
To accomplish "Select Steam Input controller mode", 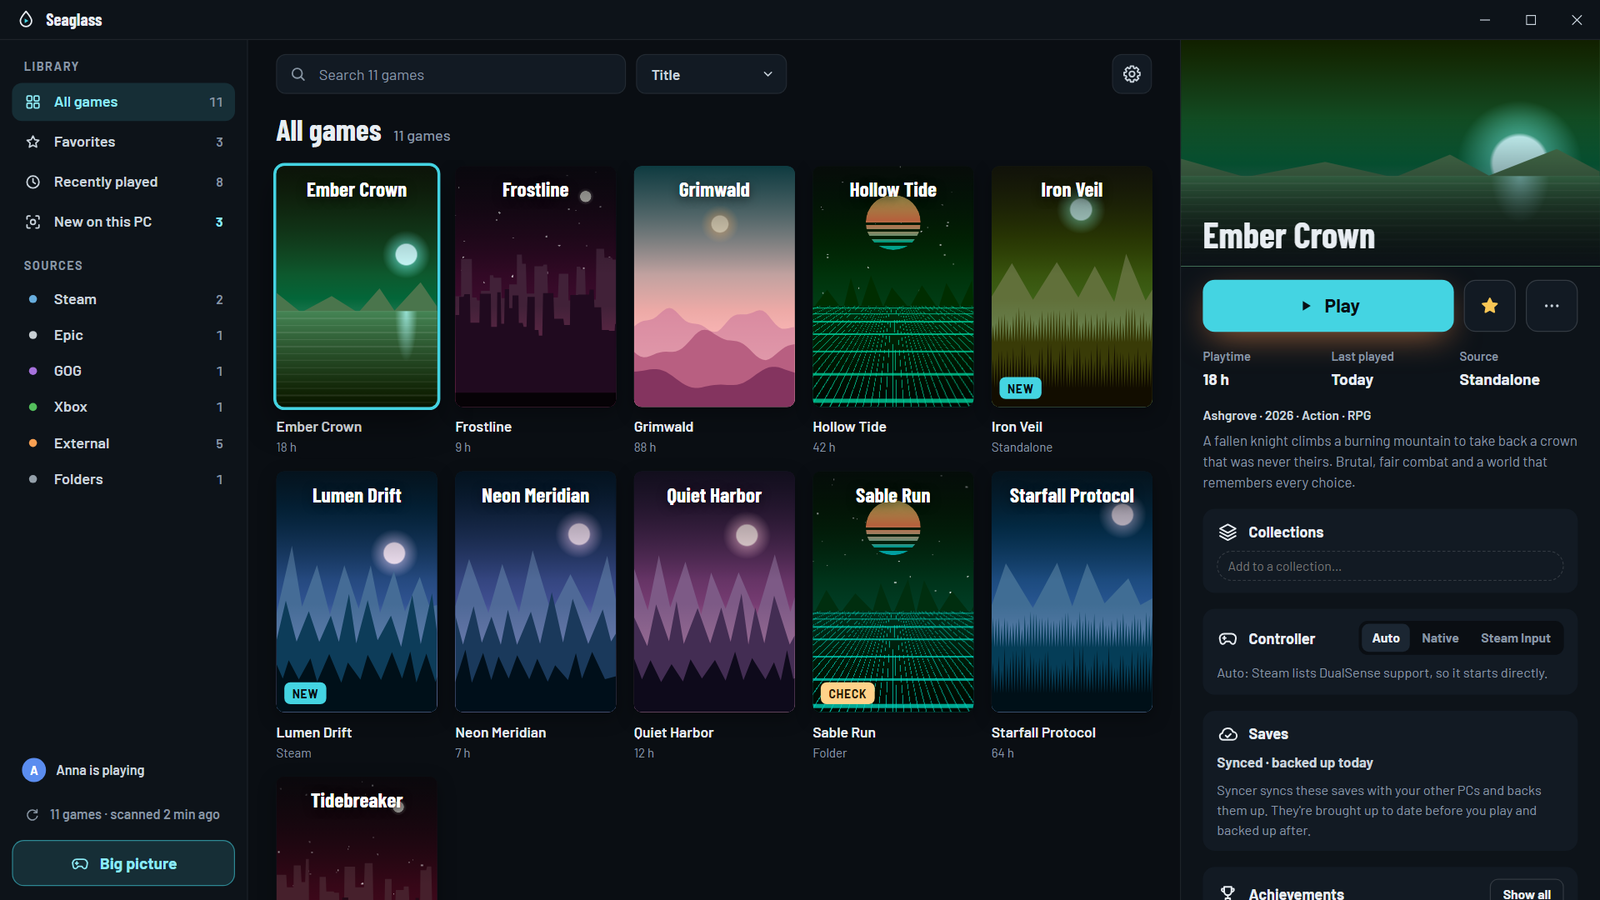I will tap(1515, 638).
